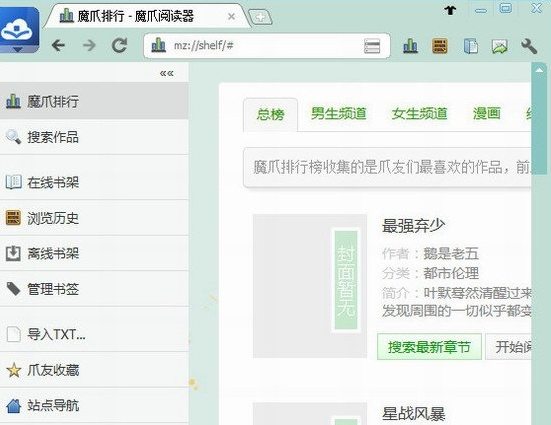The image size is (551, 425).
Task: Click the ranking icon inside address bar
Action: pyautogui.click(x=158, y=45)
